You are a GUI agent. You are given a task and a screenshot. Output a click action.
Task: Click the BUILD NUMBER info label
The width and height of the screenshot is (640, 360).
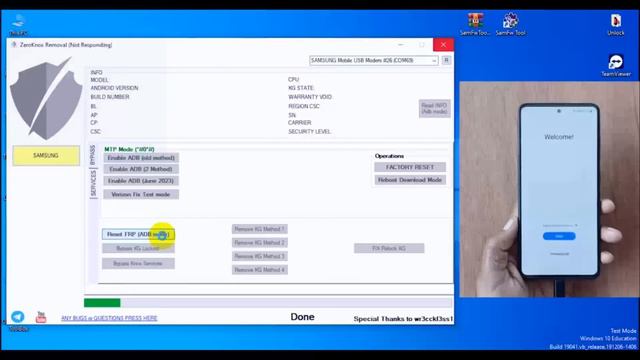110,97
